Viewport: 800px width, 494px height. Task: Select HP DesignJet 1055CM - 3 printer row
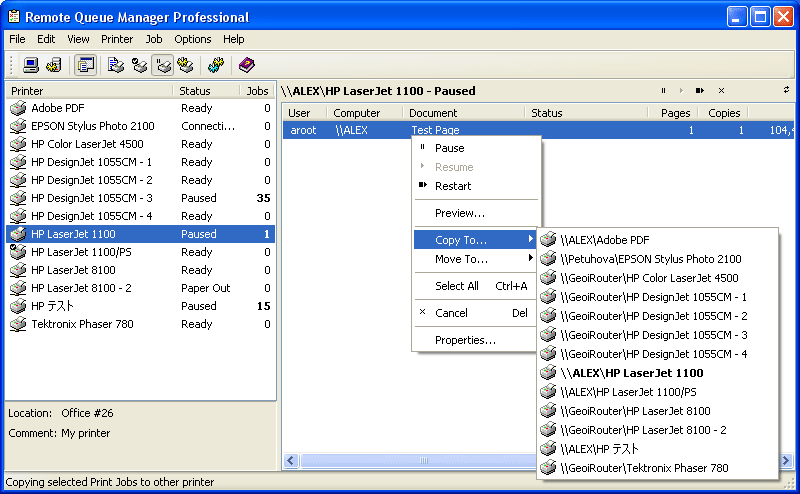pos(141,198)
